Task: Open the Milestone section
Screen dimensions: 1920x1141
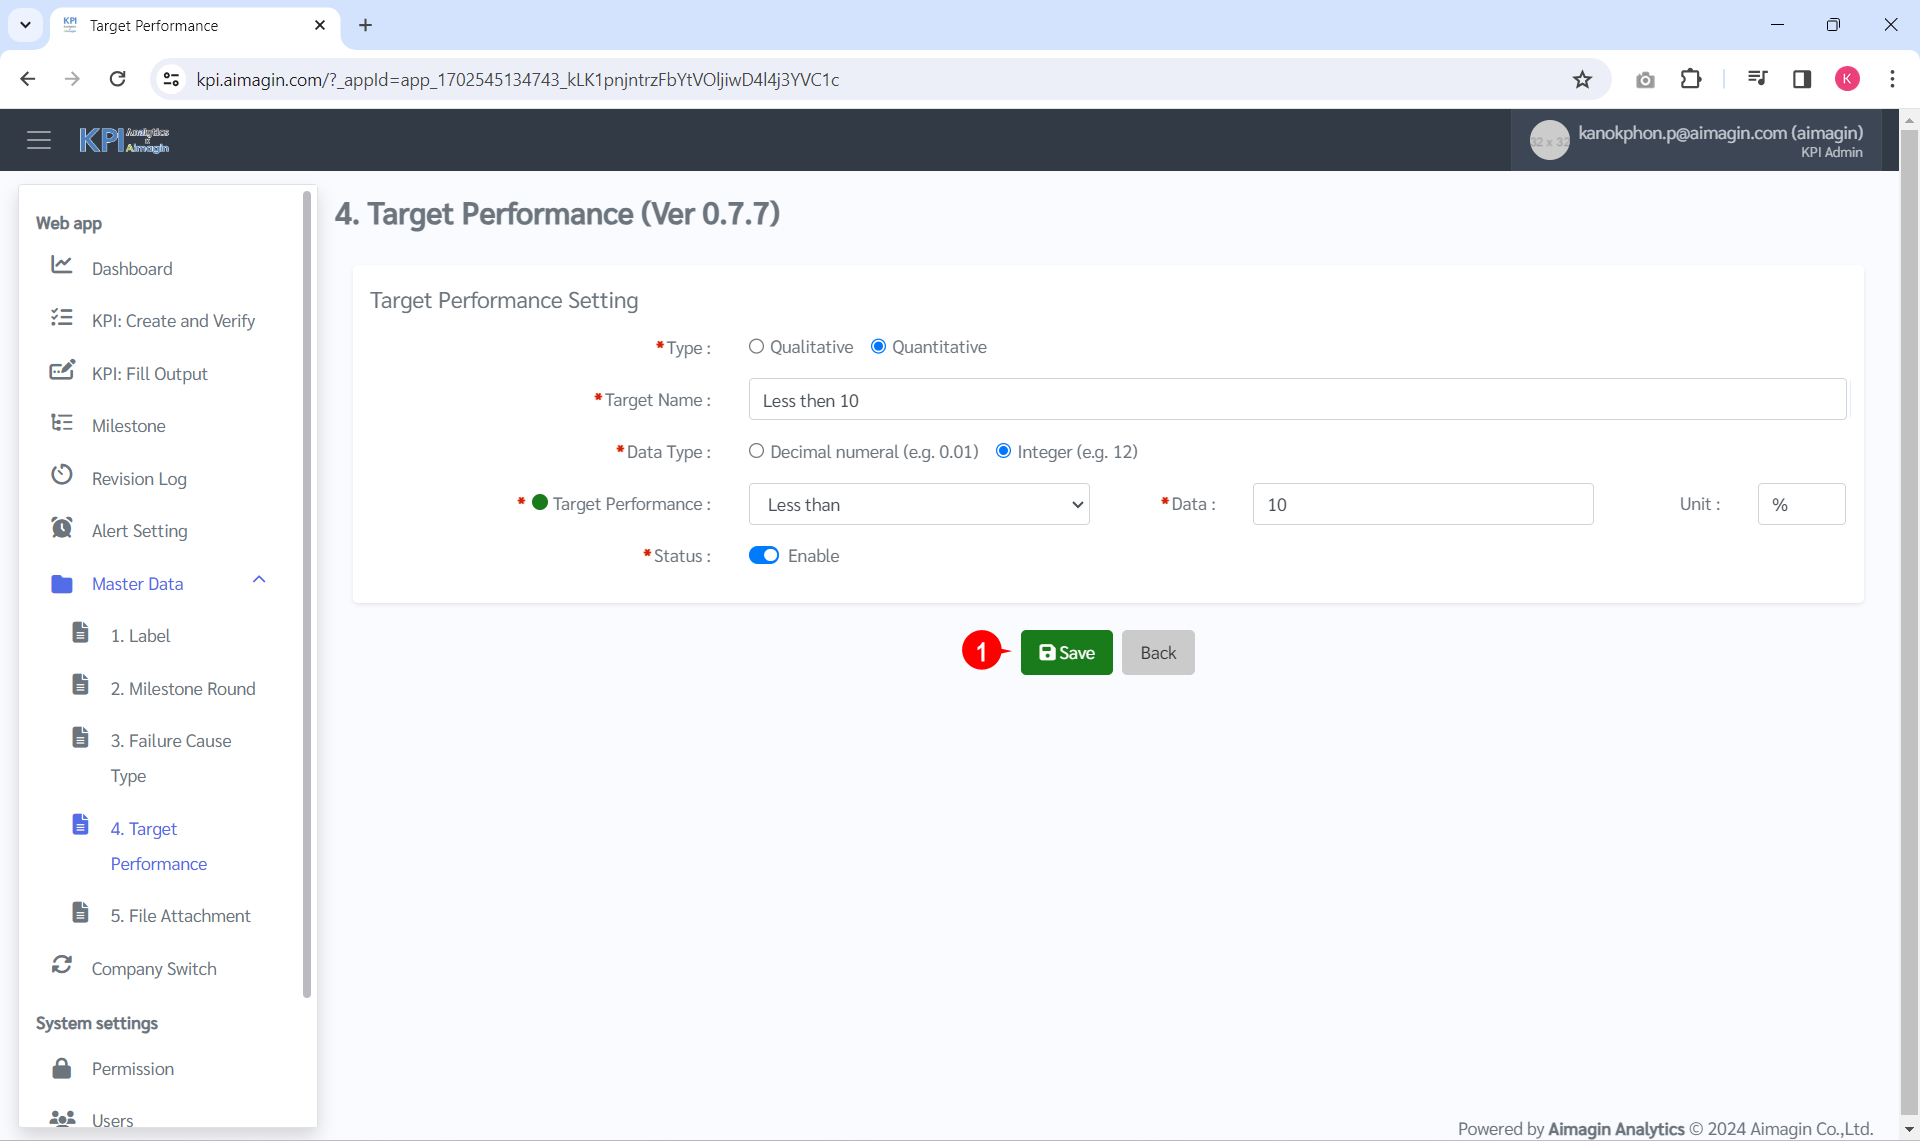Action: (x=128, y=425)
